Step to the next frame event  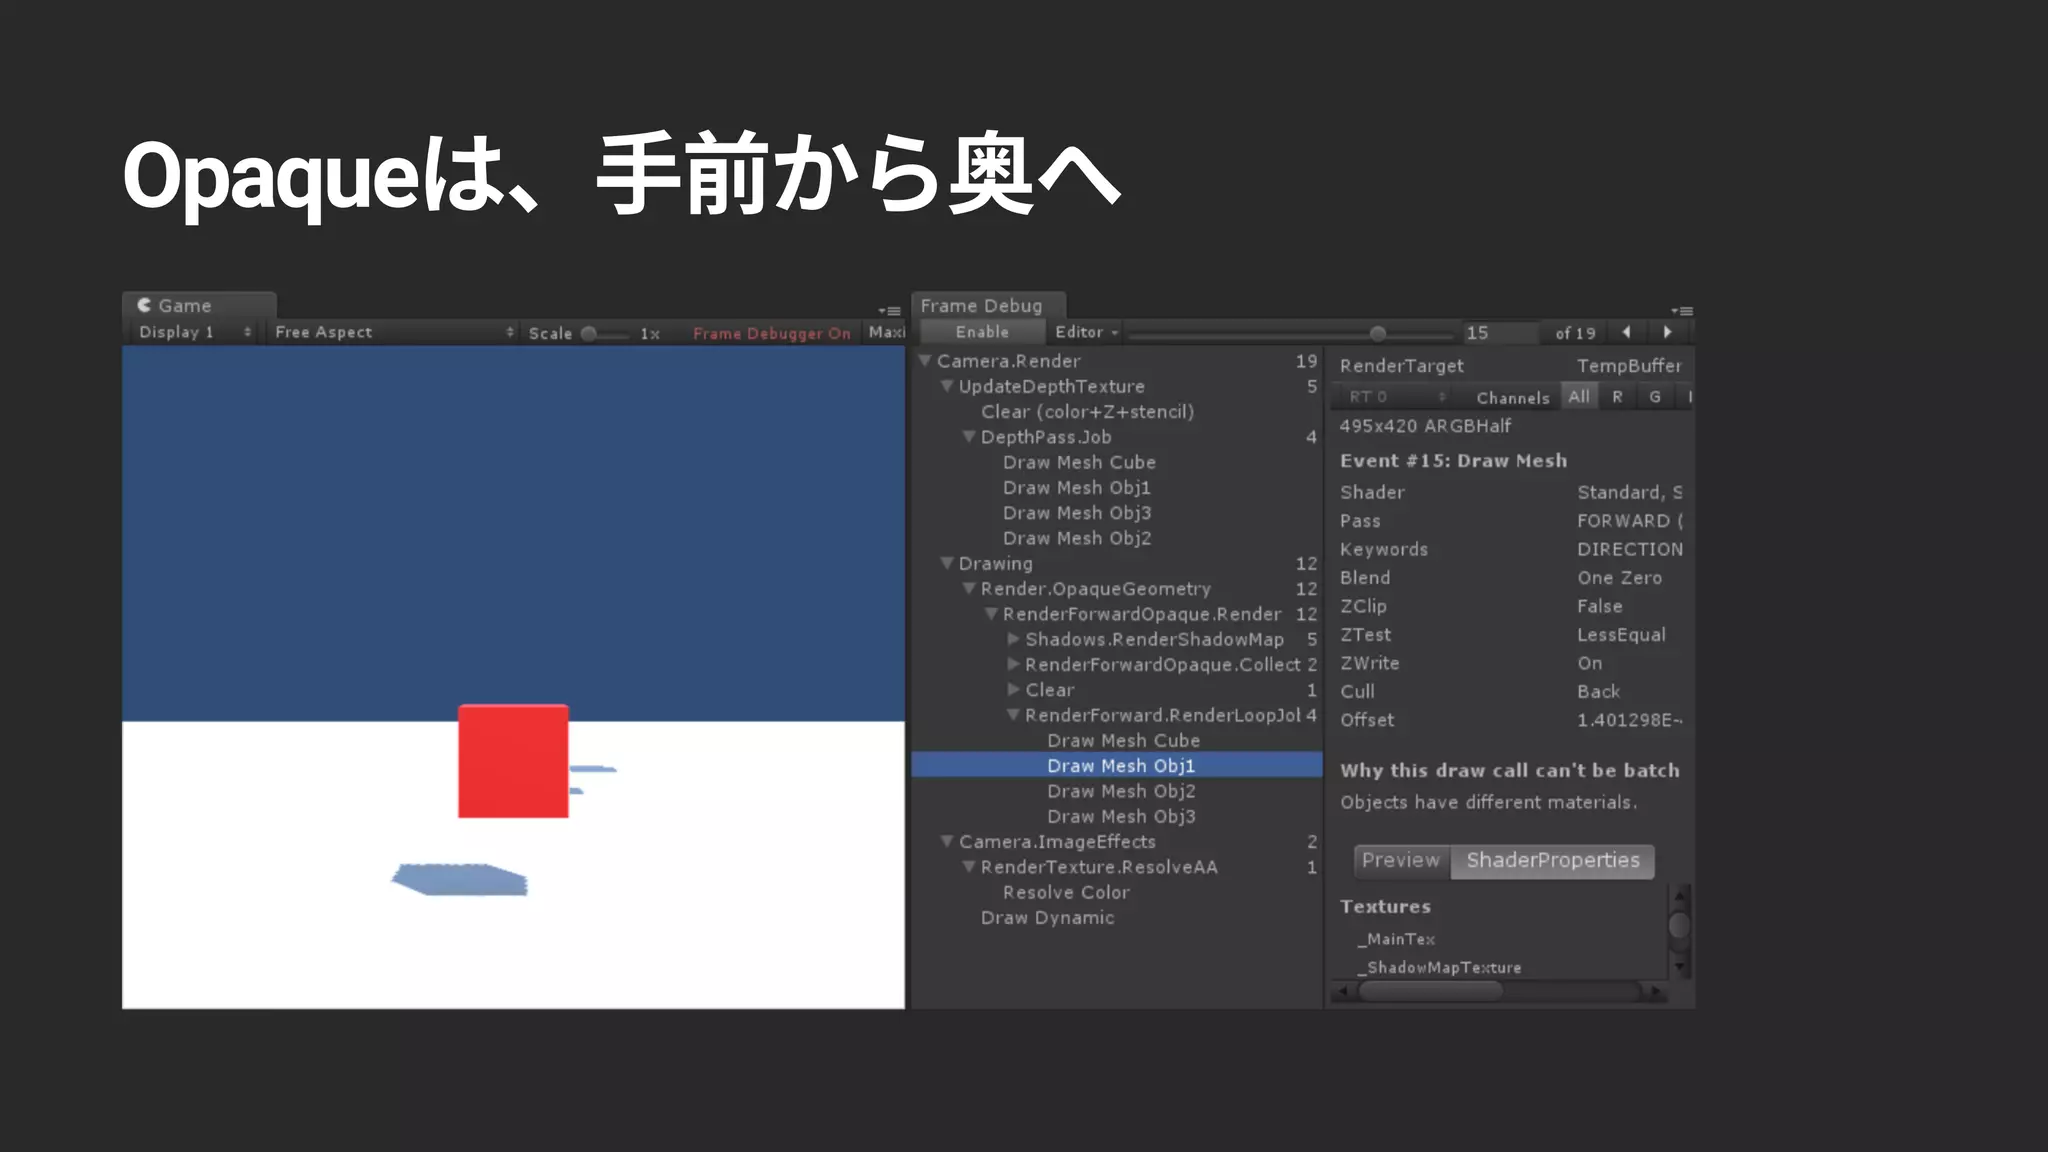[1667, 332]
